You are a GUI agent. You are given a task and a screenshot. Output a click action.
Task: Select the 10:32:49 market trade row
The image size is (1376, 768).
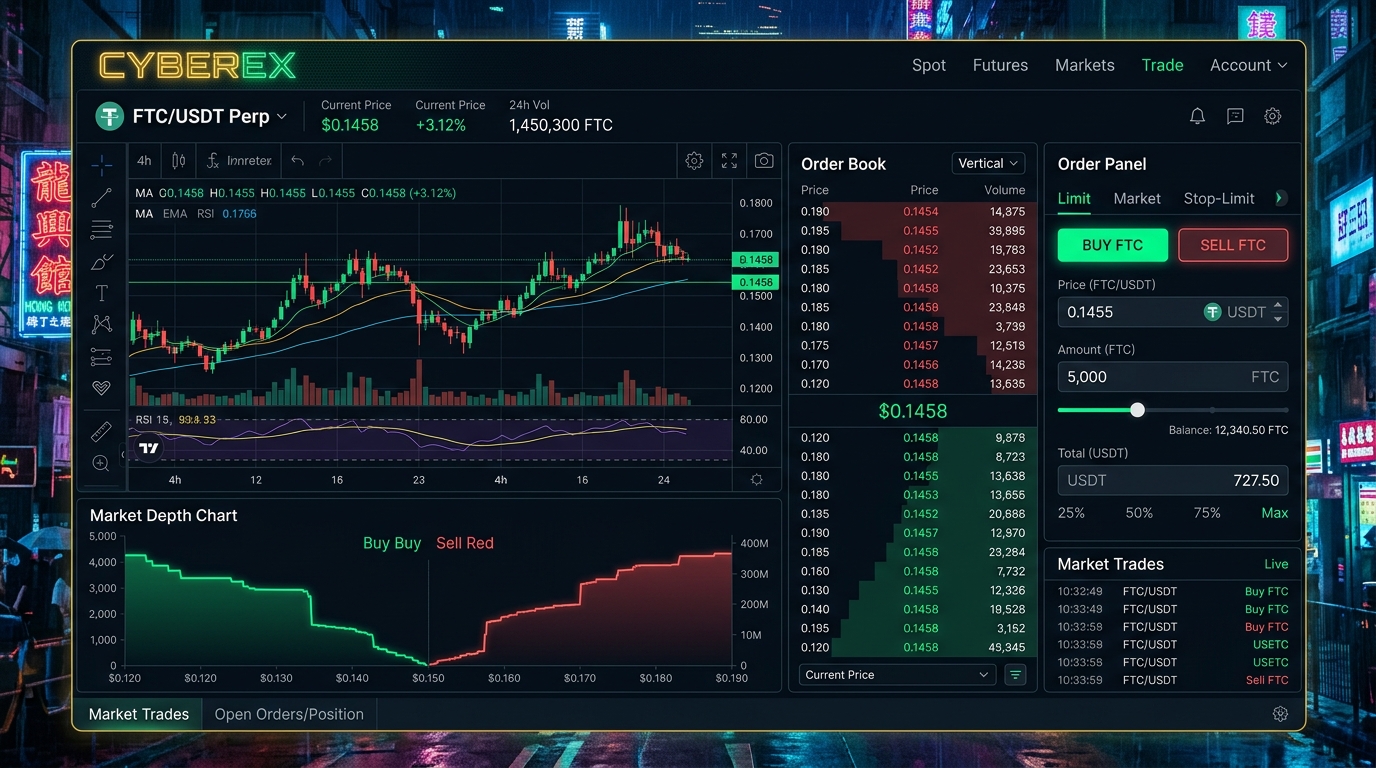(x=1173, y=591)
